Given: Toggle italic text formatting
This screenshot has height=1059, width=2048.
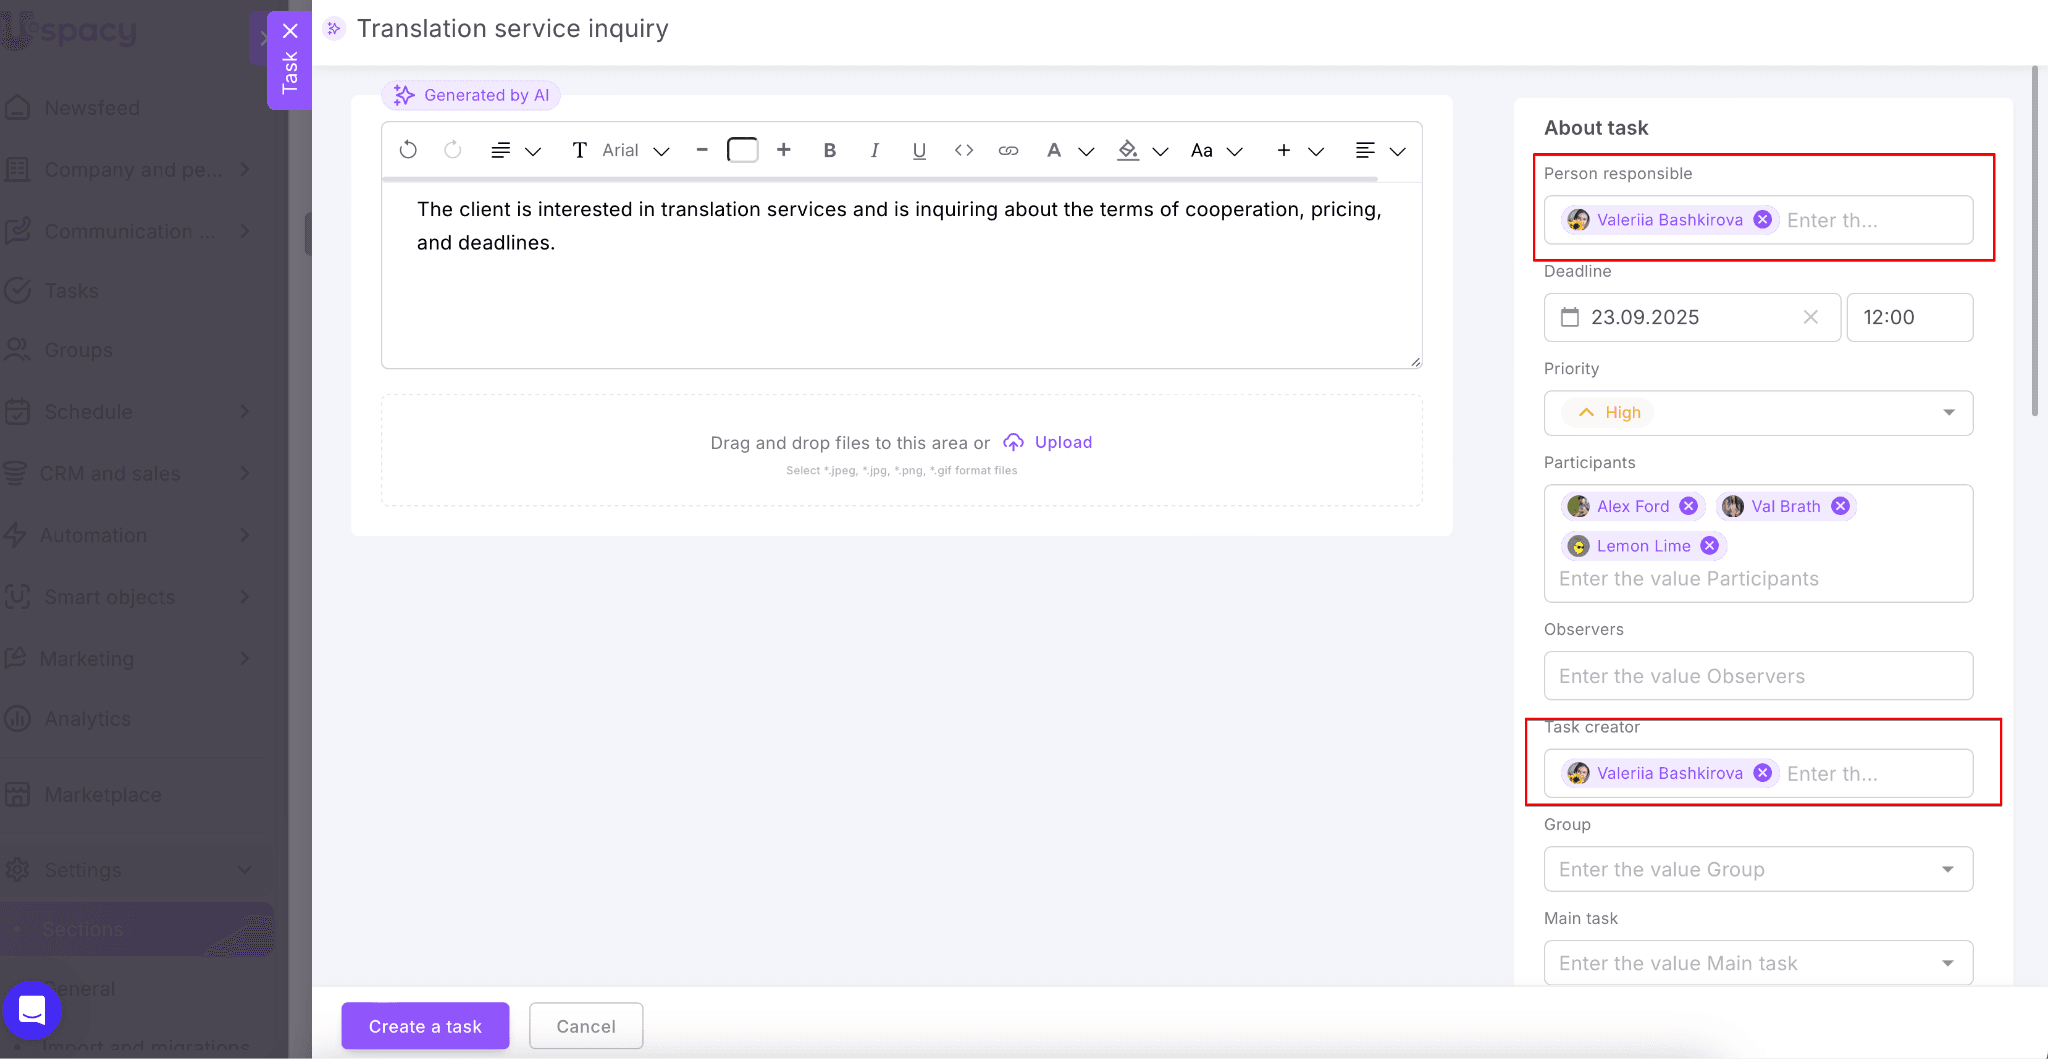Looking at the screenshot, I should coord(874,150).
